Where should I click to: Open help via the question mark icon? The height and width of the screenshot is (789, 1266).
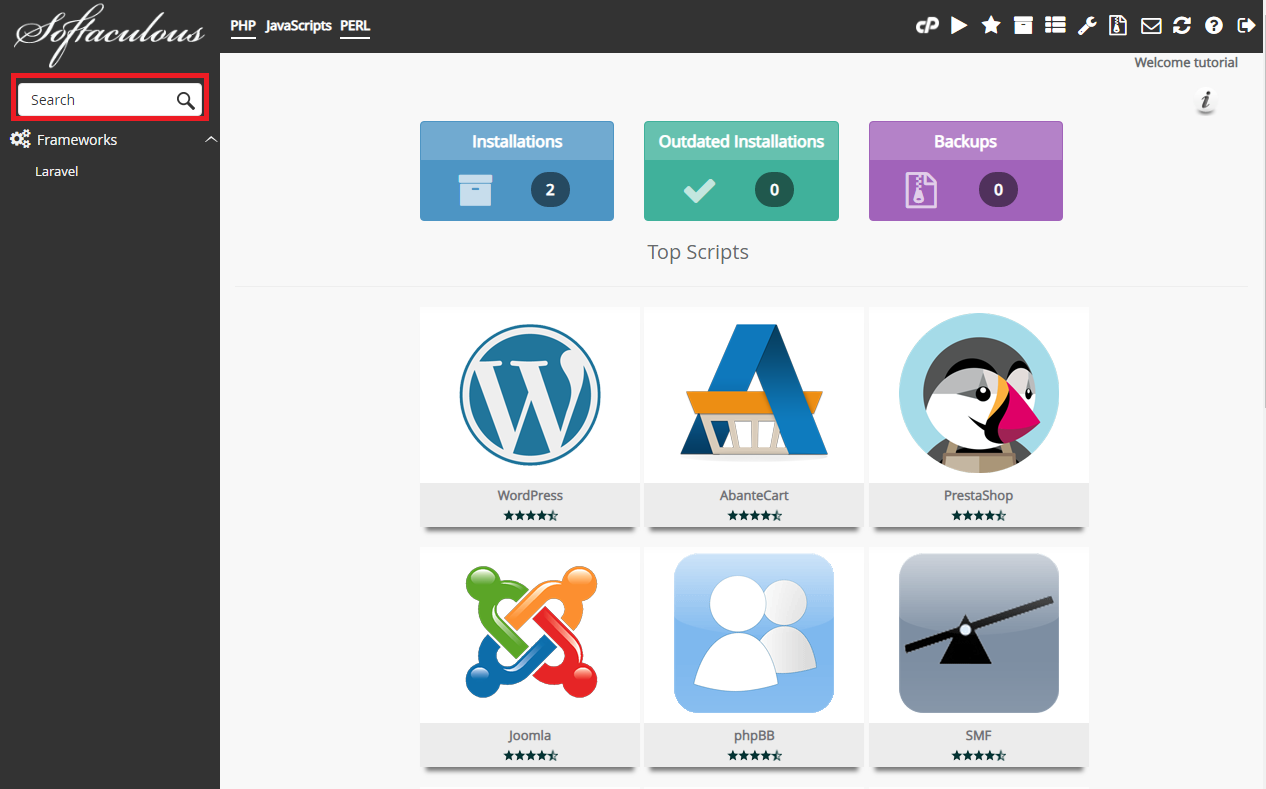tap(1214, 26)
